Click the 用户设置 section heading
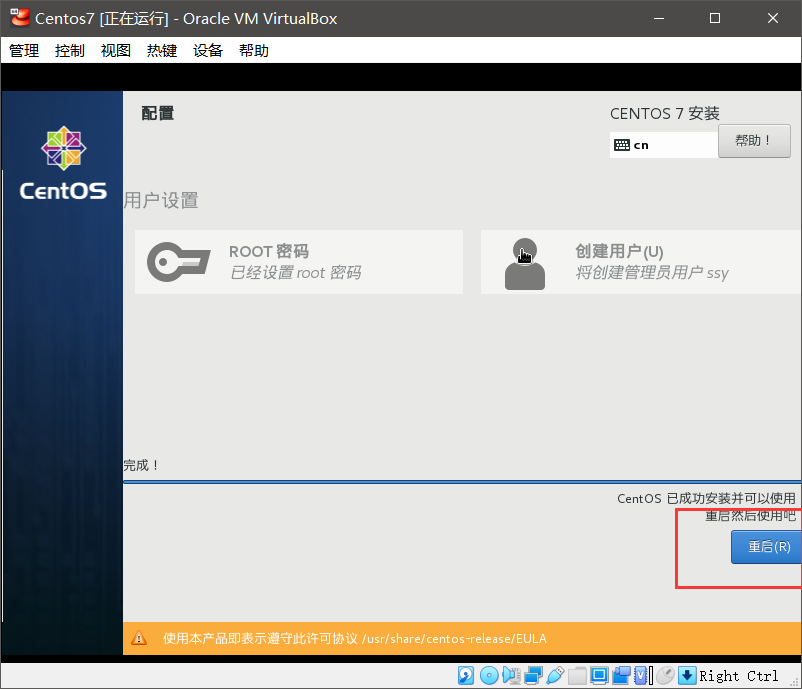Viewport: 802px width, 689px height. click(161, 200)
